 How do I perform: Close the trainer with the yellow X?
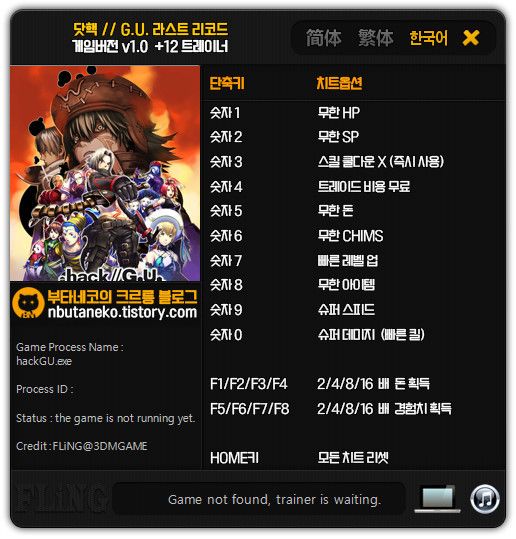471,37
